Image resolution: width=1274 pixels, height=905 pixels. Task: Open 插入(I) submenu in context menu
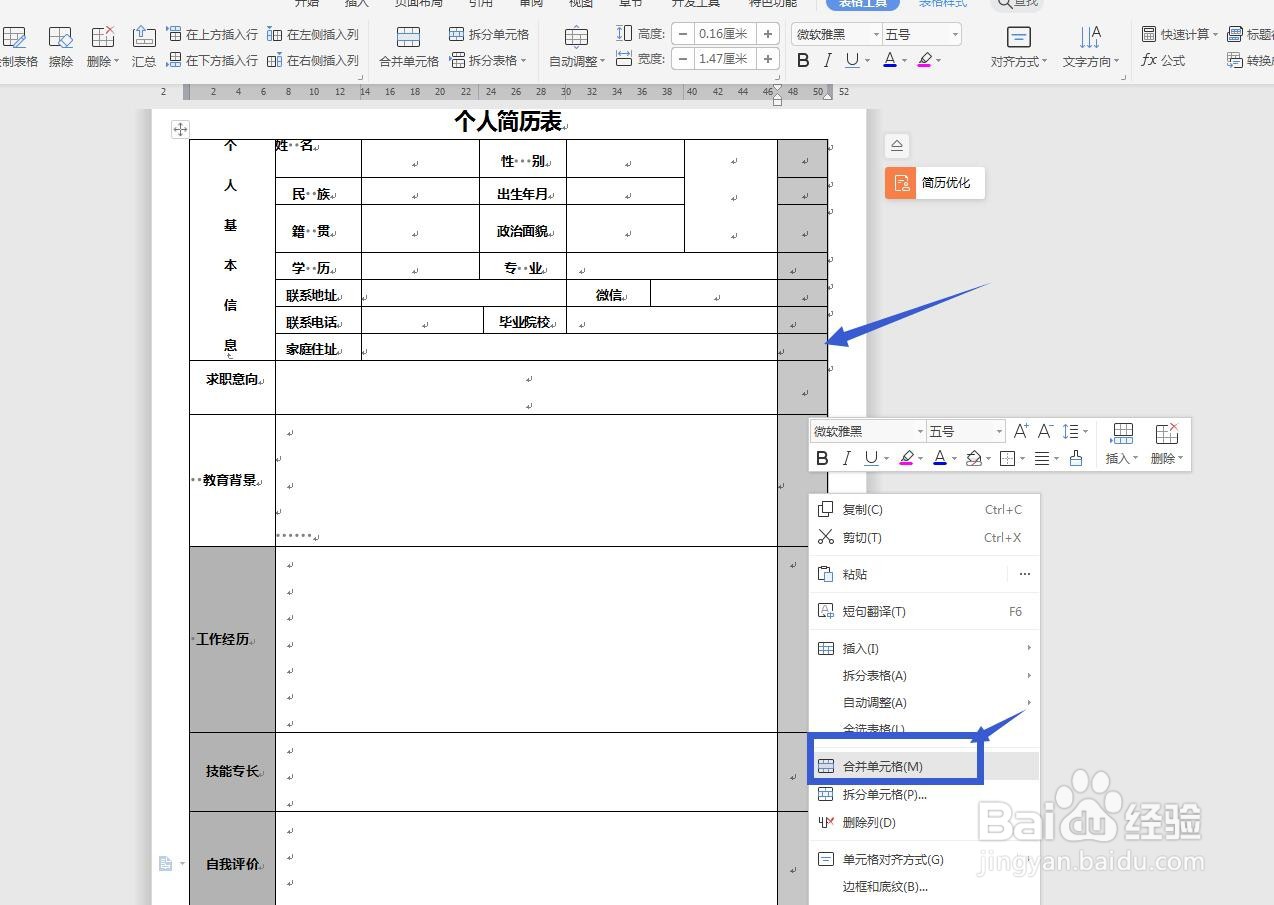pos(924,648)
